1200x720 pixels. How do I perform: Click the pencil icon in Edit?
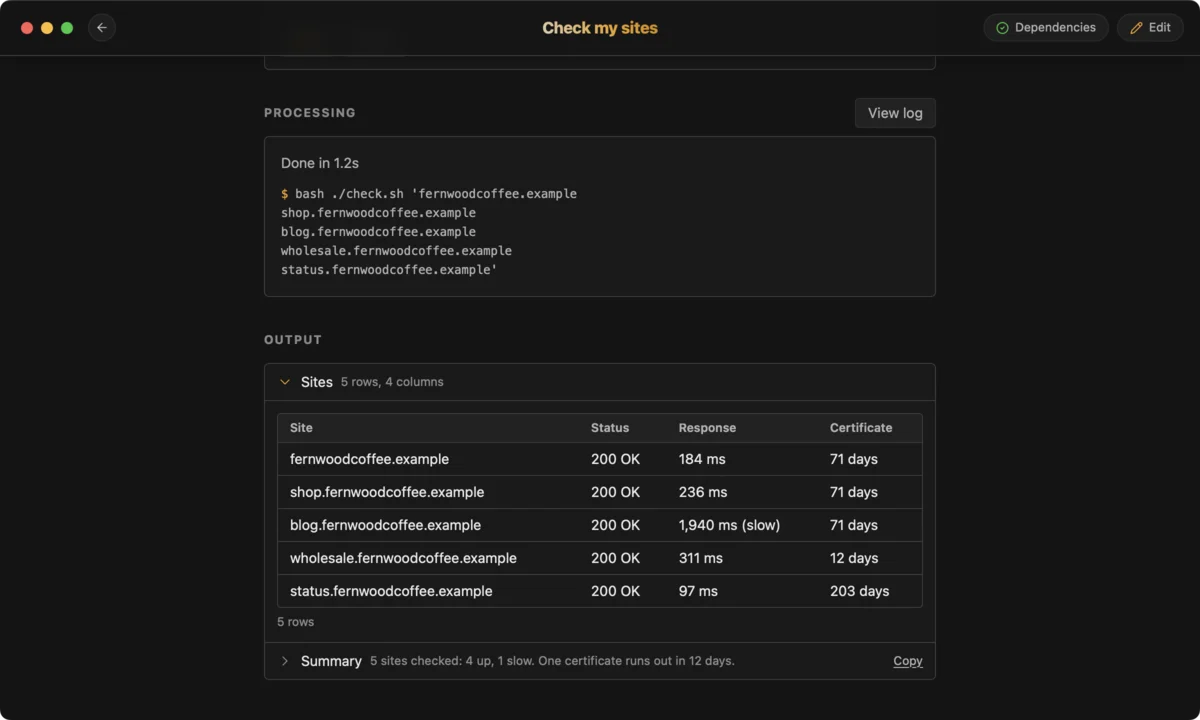pyautogui.click(x=1136, y=28)
